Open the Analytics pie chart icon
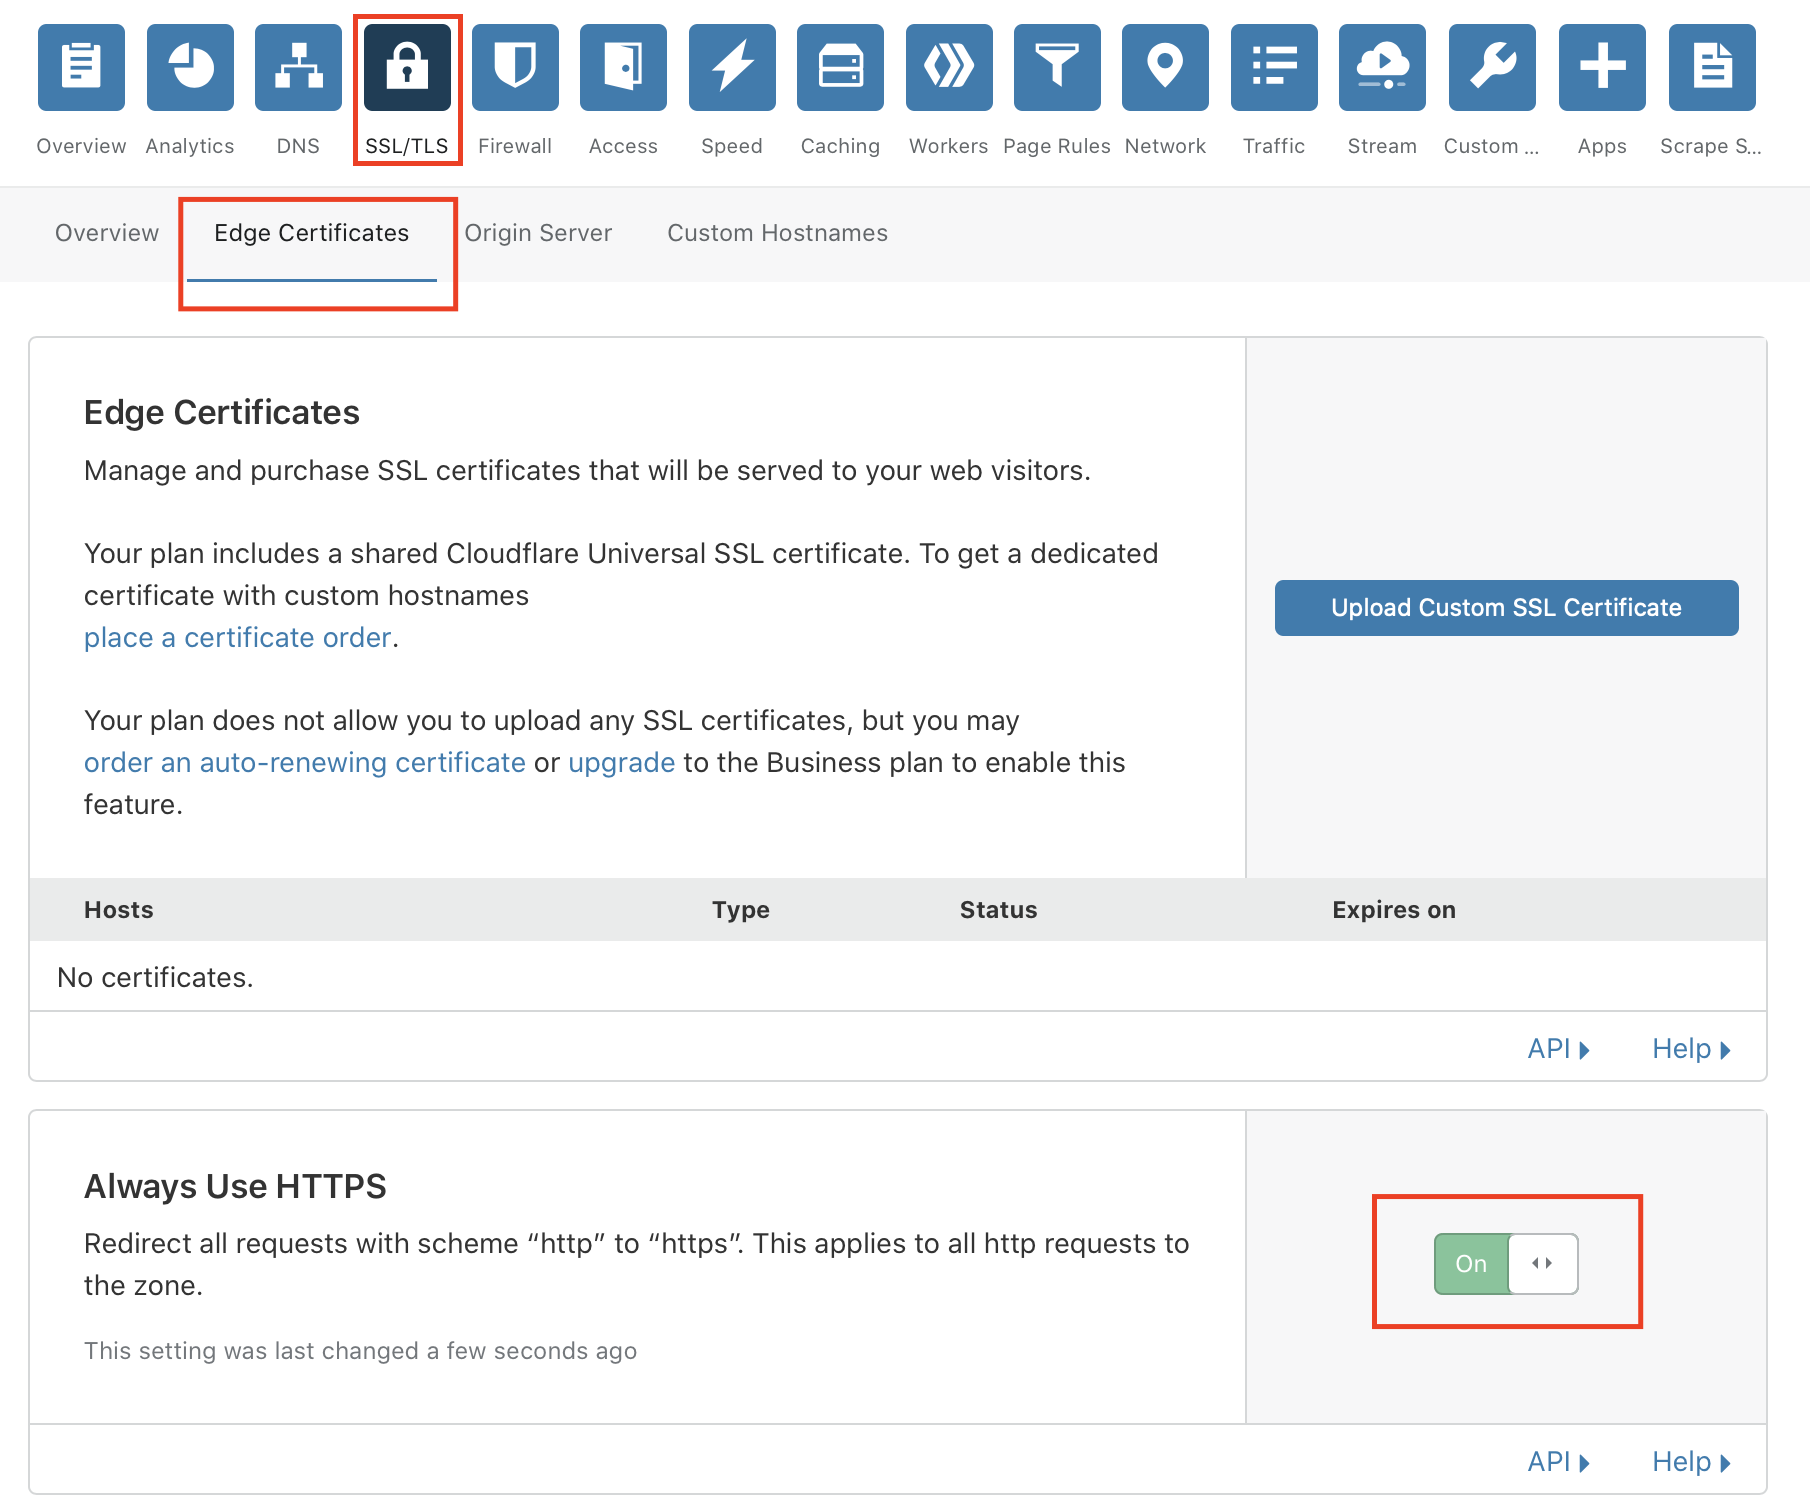This screenshot has height=1502, width=1810. point(190,67)
